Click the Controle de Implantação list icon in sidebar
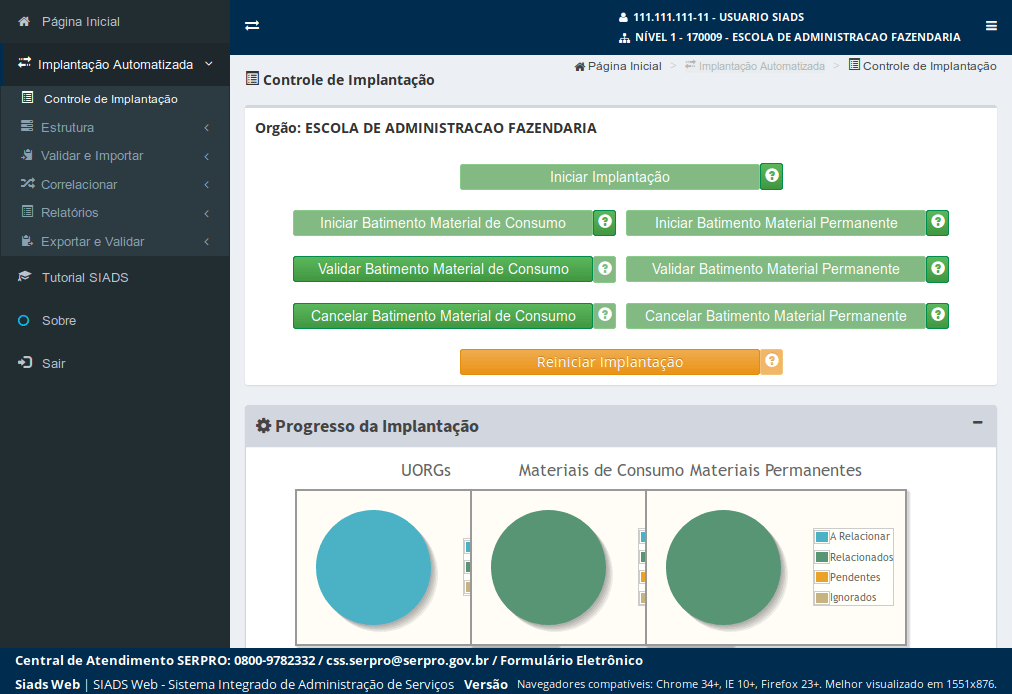 28,98
